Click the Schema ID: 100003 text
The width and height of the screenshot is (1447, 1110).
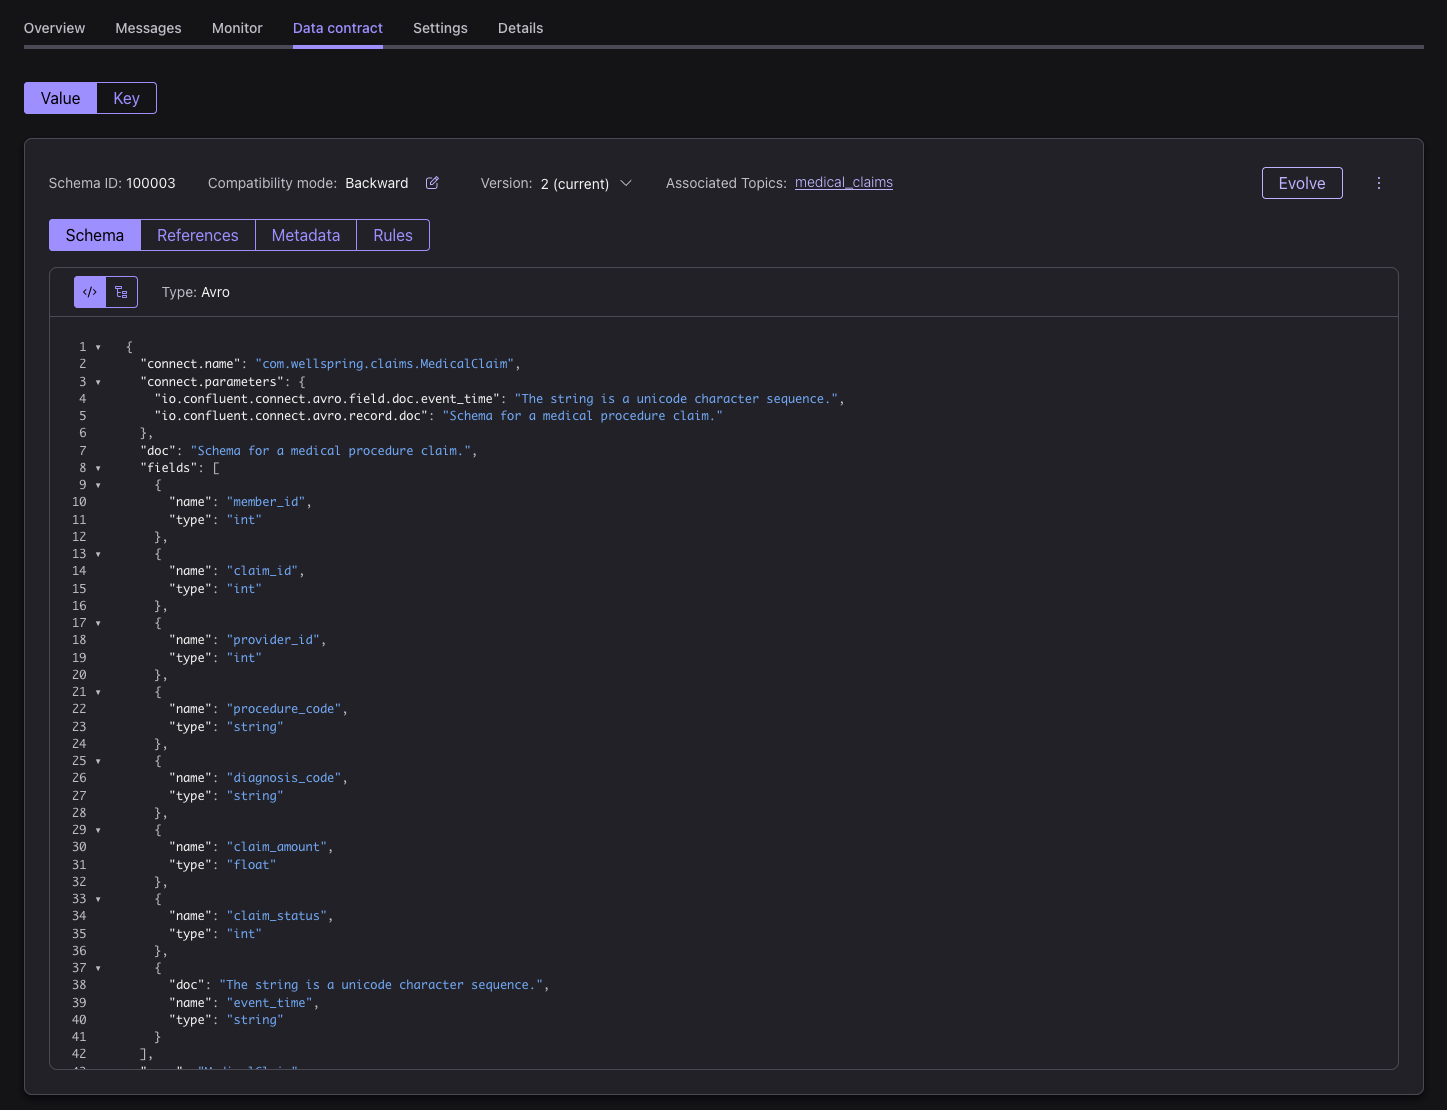point(112,183)
